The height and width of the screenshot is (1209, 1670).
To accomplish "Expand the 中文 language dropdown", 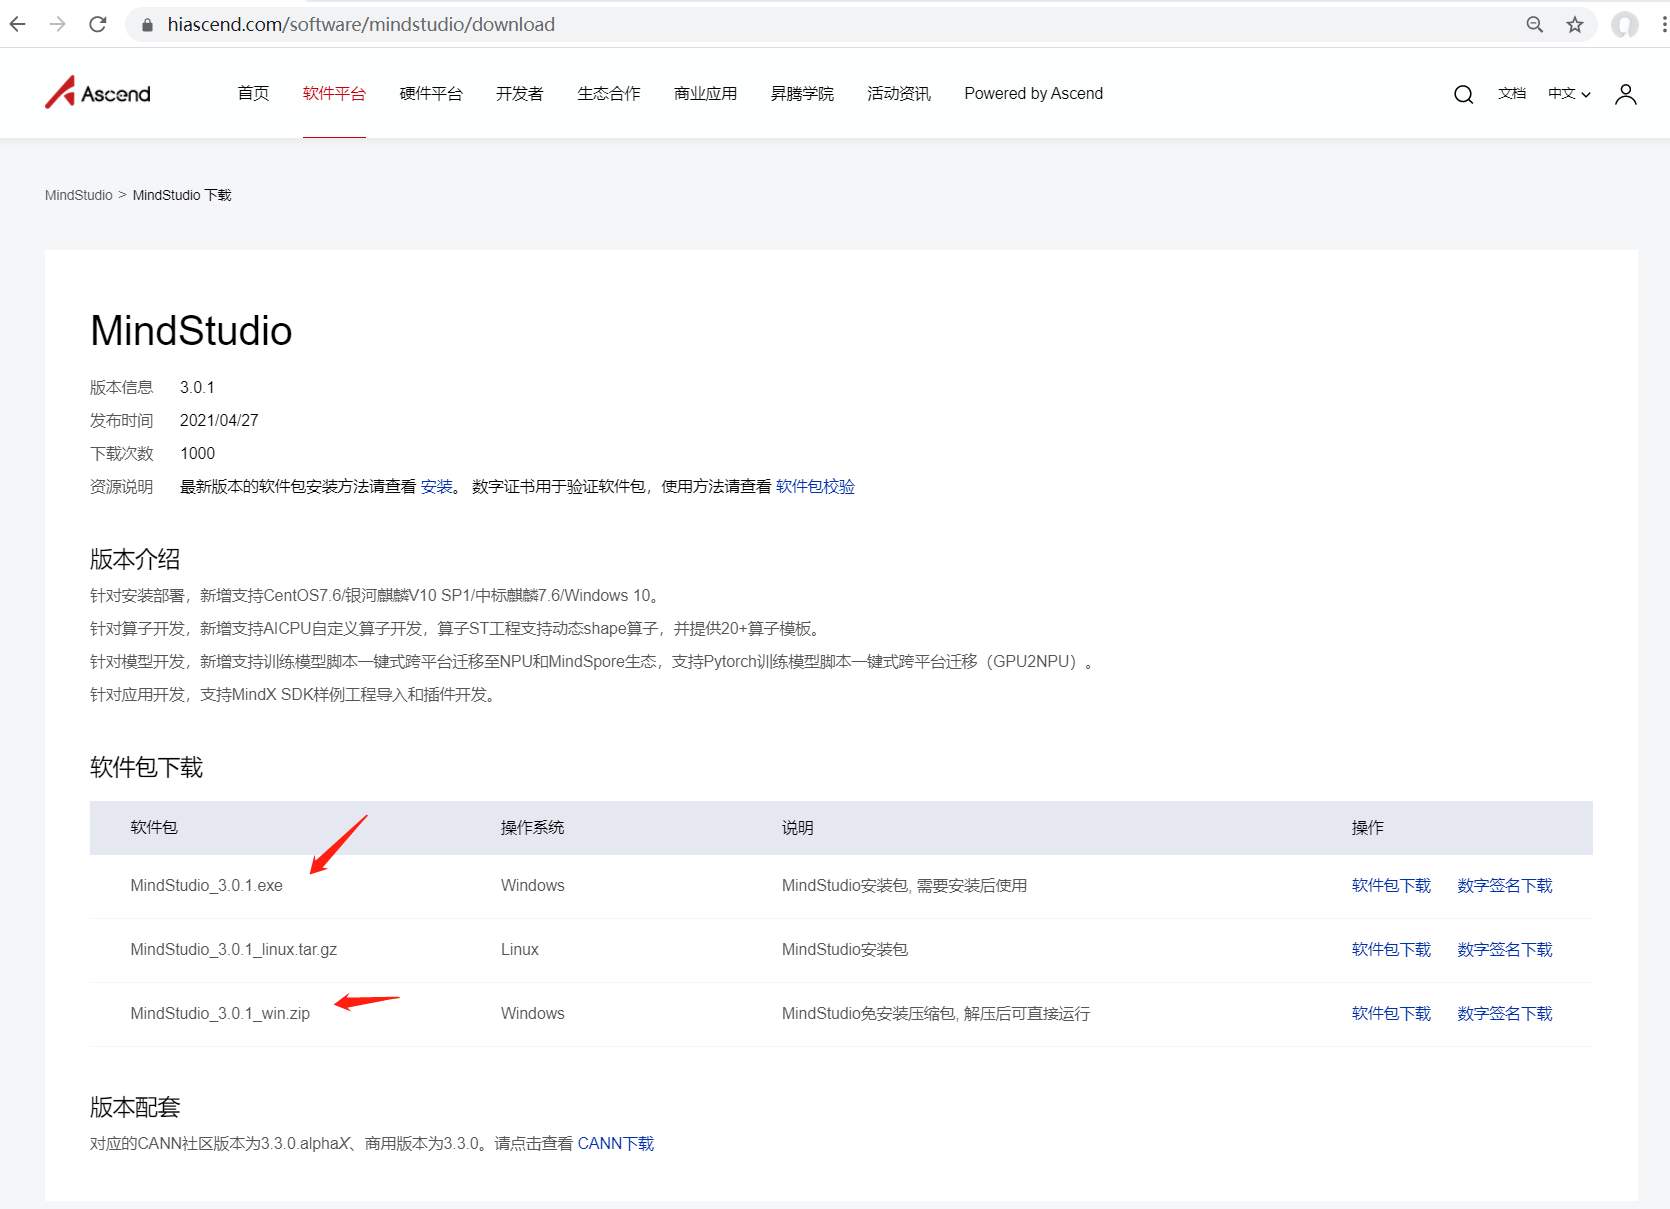I will pyautogui.click(x=1569, y=93).
